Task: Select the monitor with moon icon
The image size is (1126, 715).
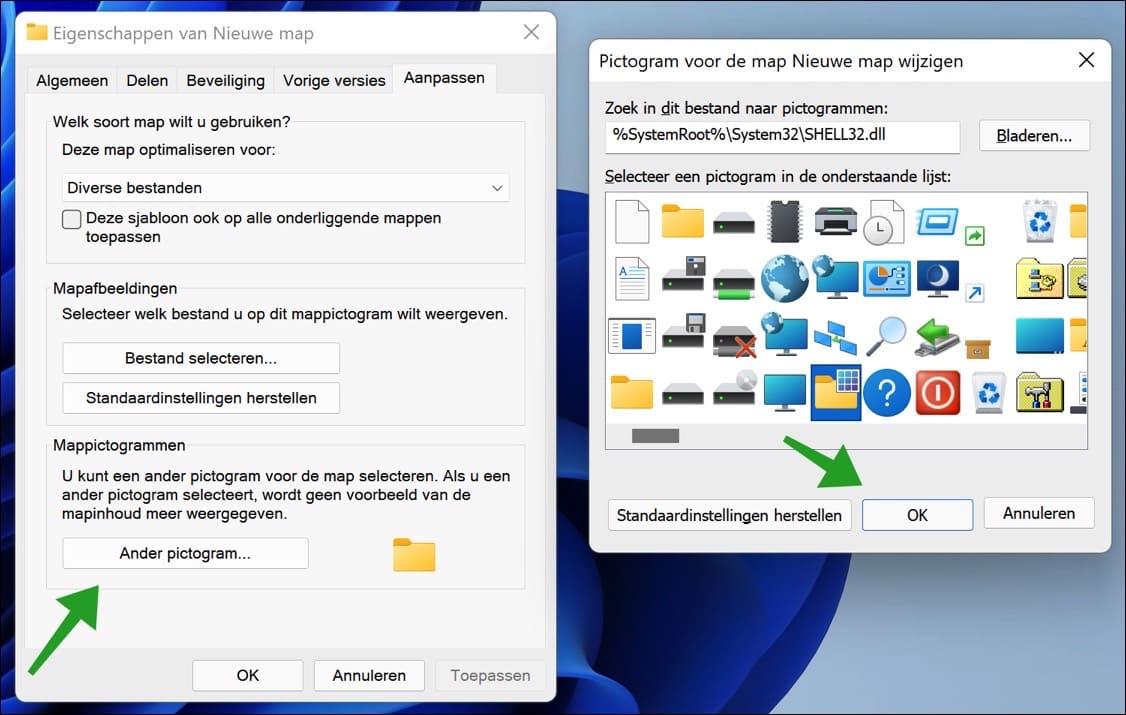Action: point(939,276)
